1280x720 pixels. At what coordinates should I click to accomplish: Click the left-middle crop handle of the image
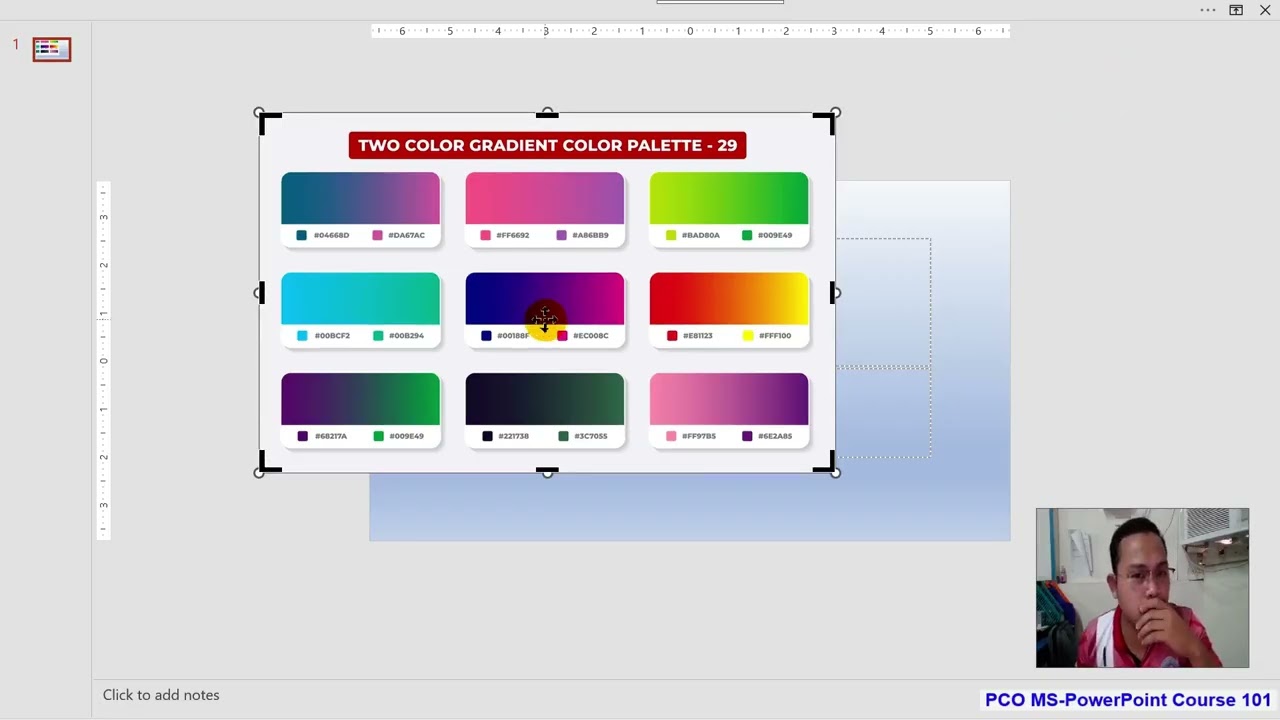click(x=262, y=292)
